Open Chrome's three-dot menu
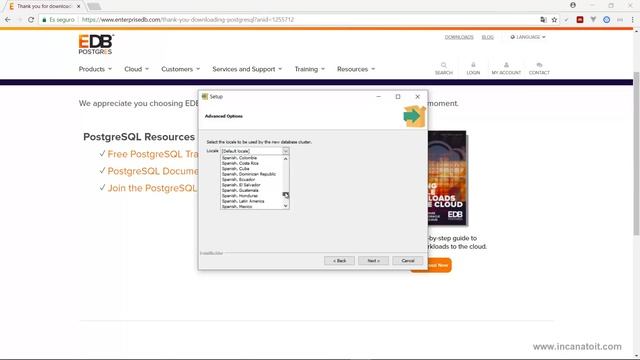Image resolution: width=640 pixels, height=360 pixels. click(633, 20)
